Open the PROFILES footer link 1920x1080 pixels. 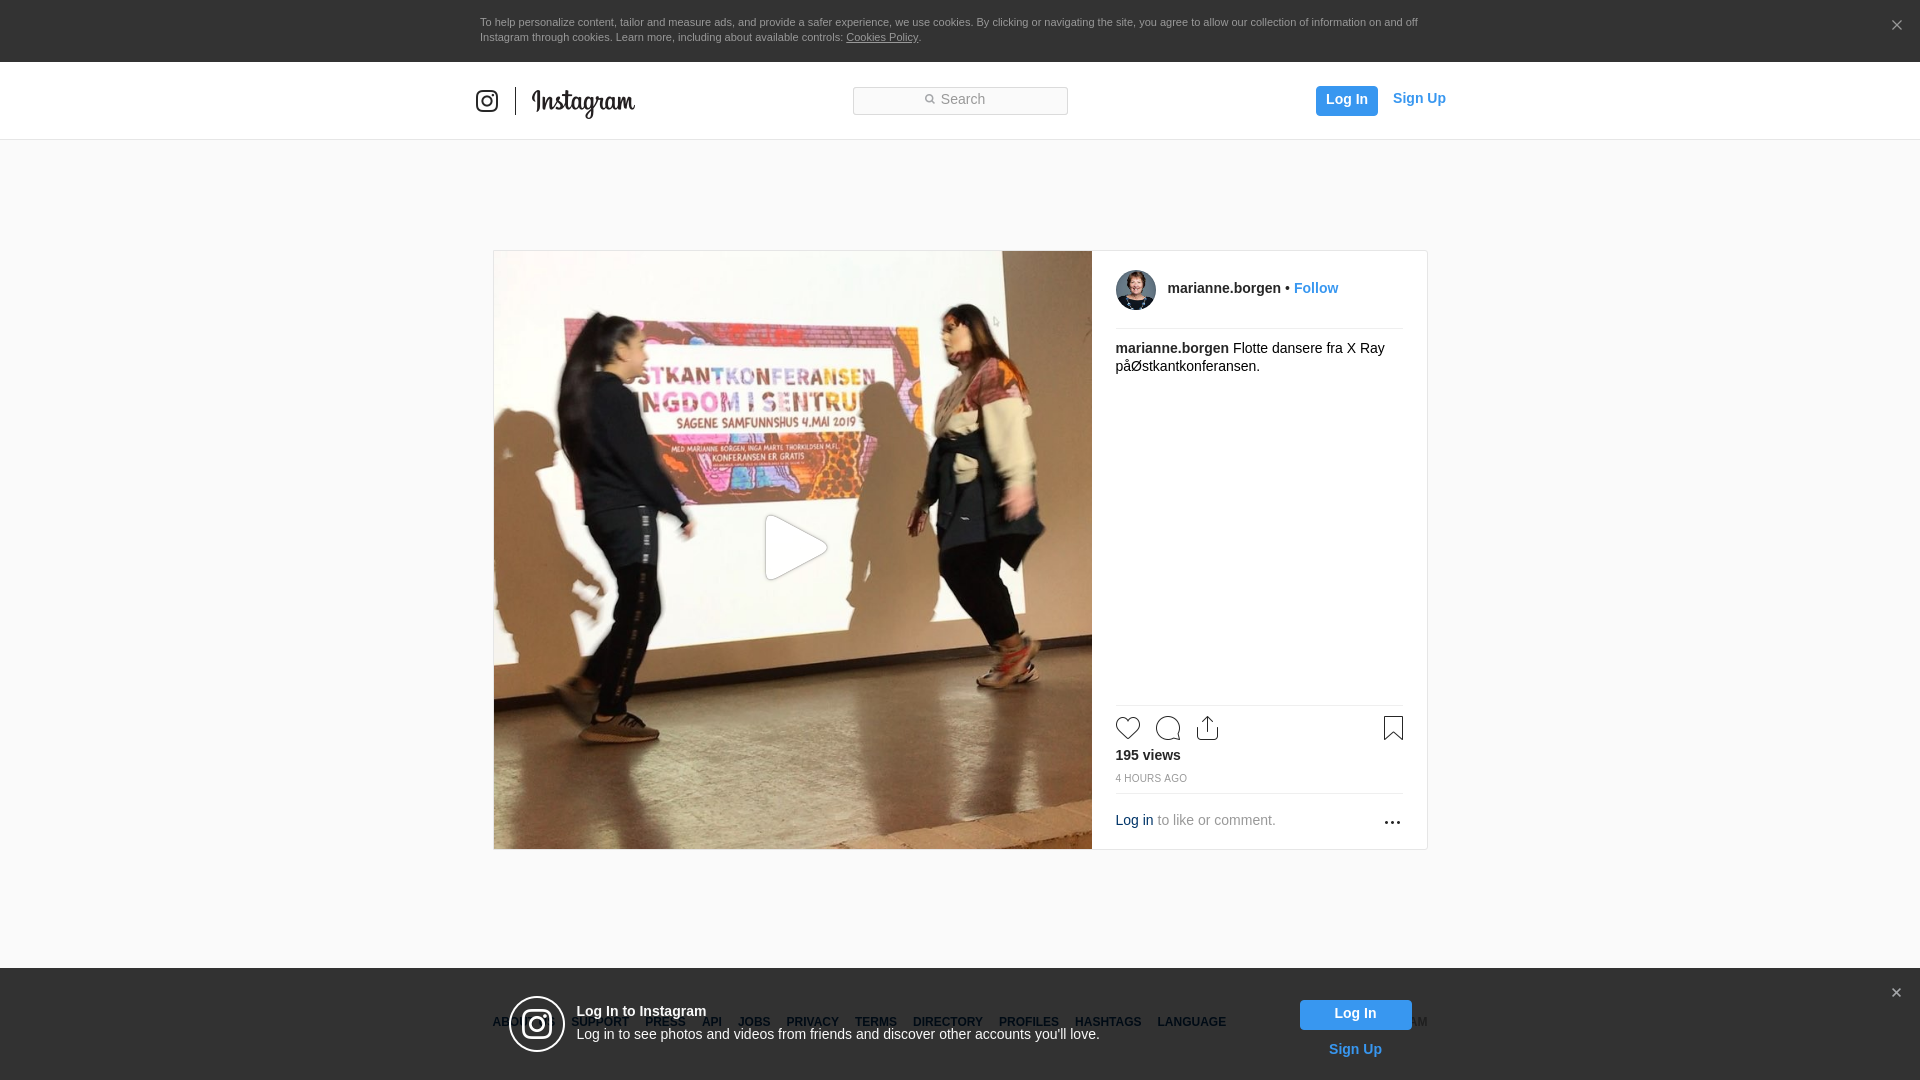[1028, 1022]
